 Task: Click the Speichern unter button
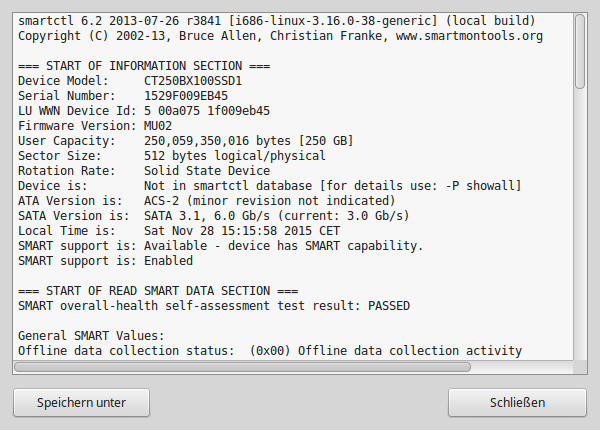tap(81, 402)
